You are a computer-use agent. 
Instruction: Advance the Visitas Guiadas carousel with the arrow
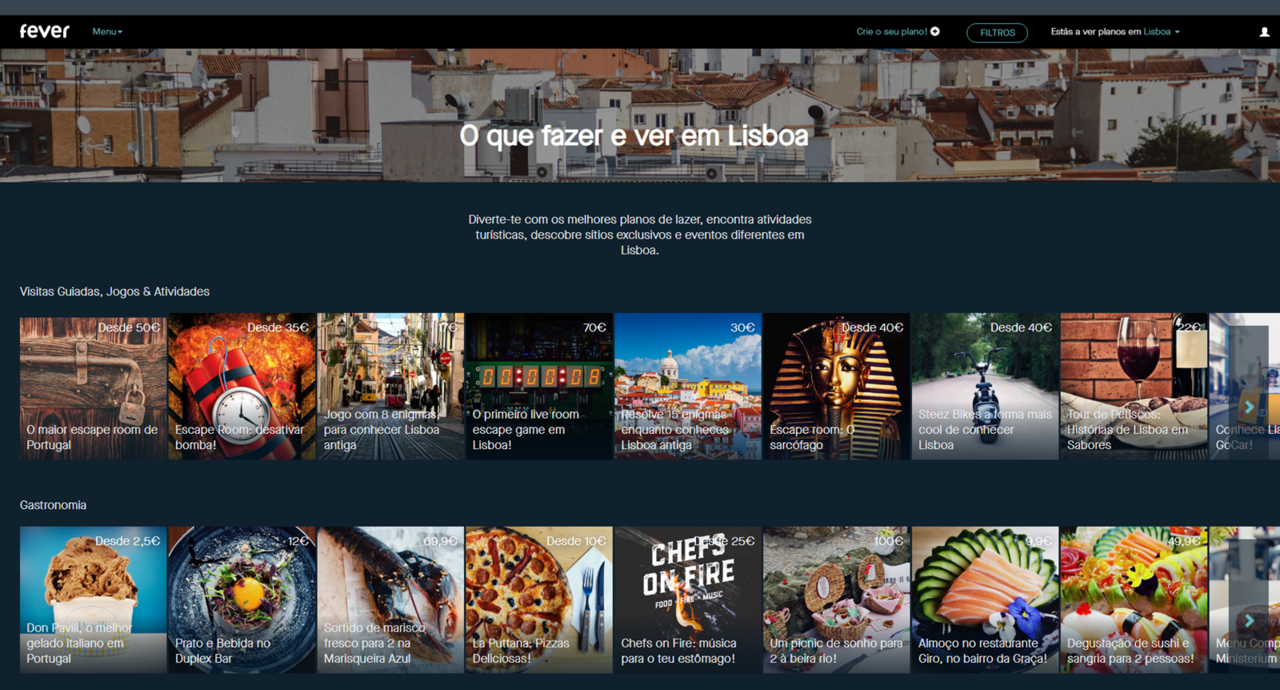pyautogui.click(x=1248, y=407)
